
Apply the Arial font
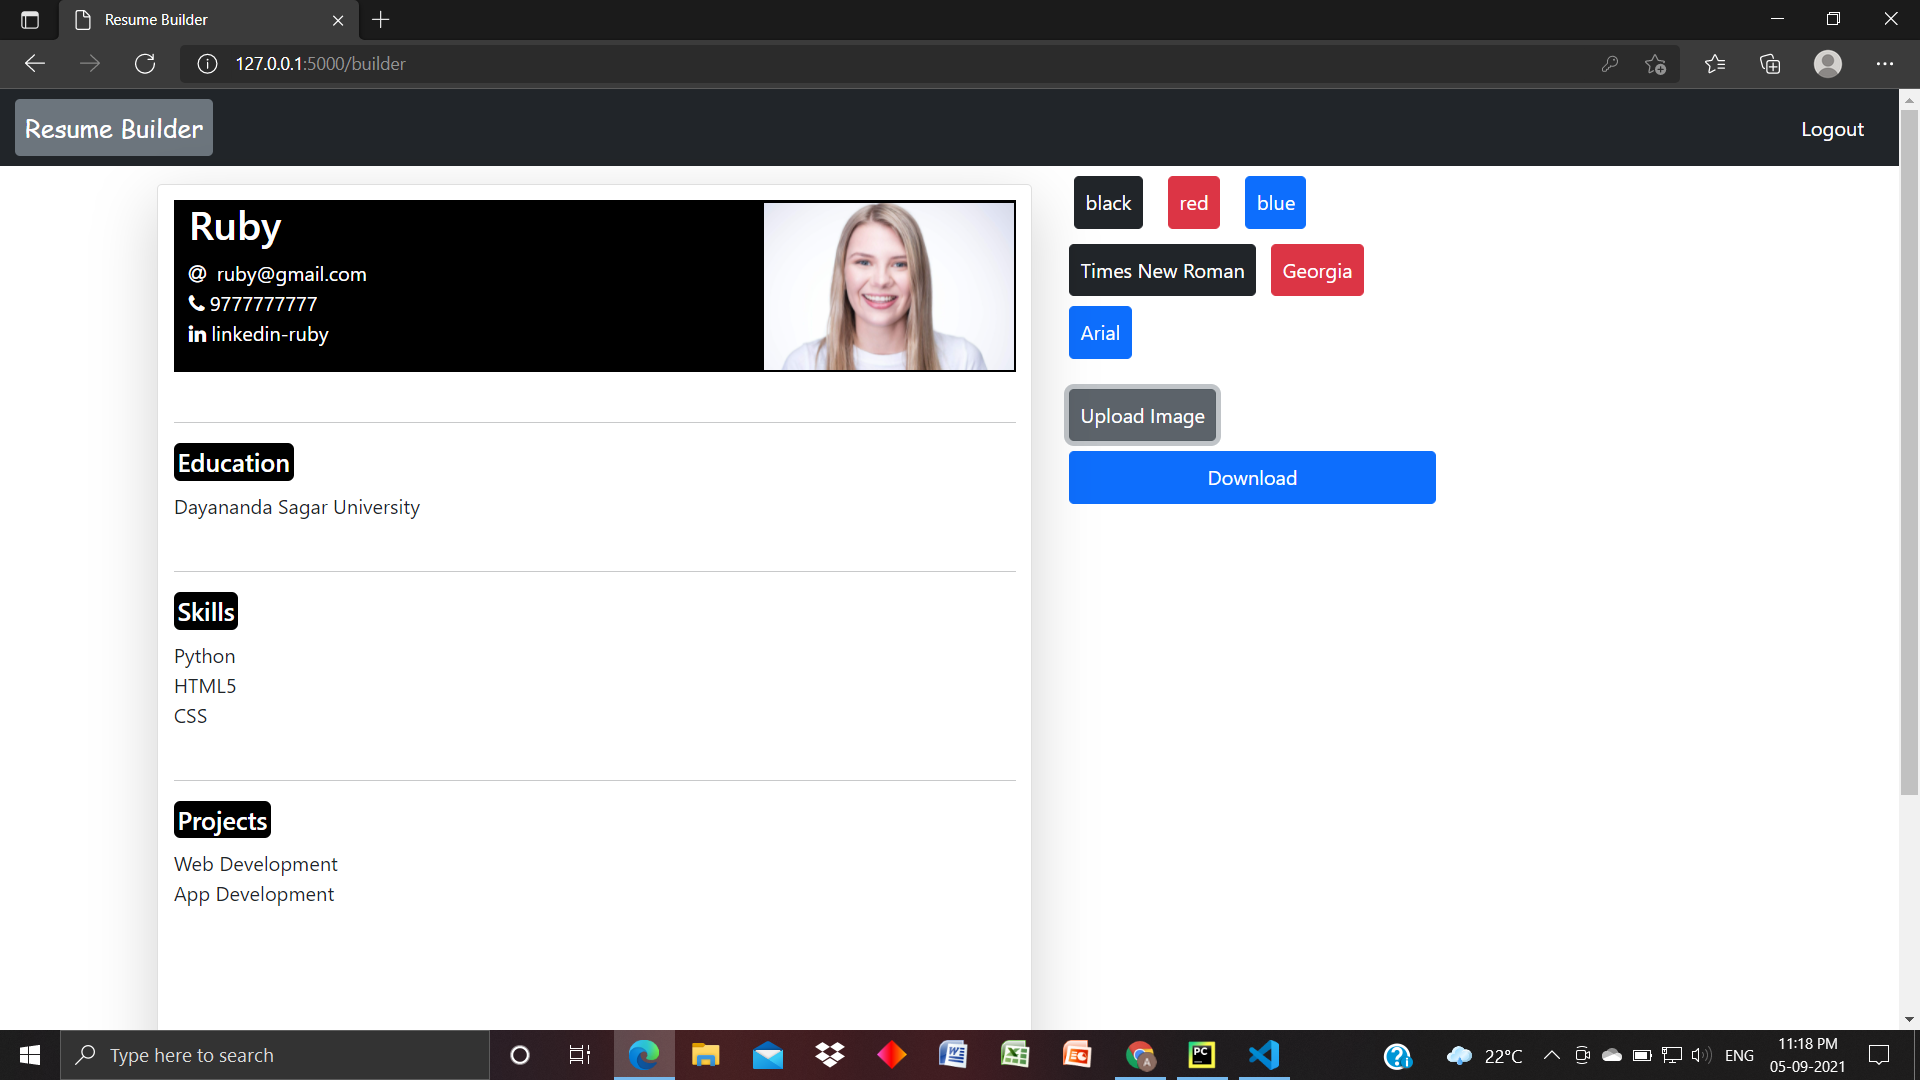[1099, 332]
